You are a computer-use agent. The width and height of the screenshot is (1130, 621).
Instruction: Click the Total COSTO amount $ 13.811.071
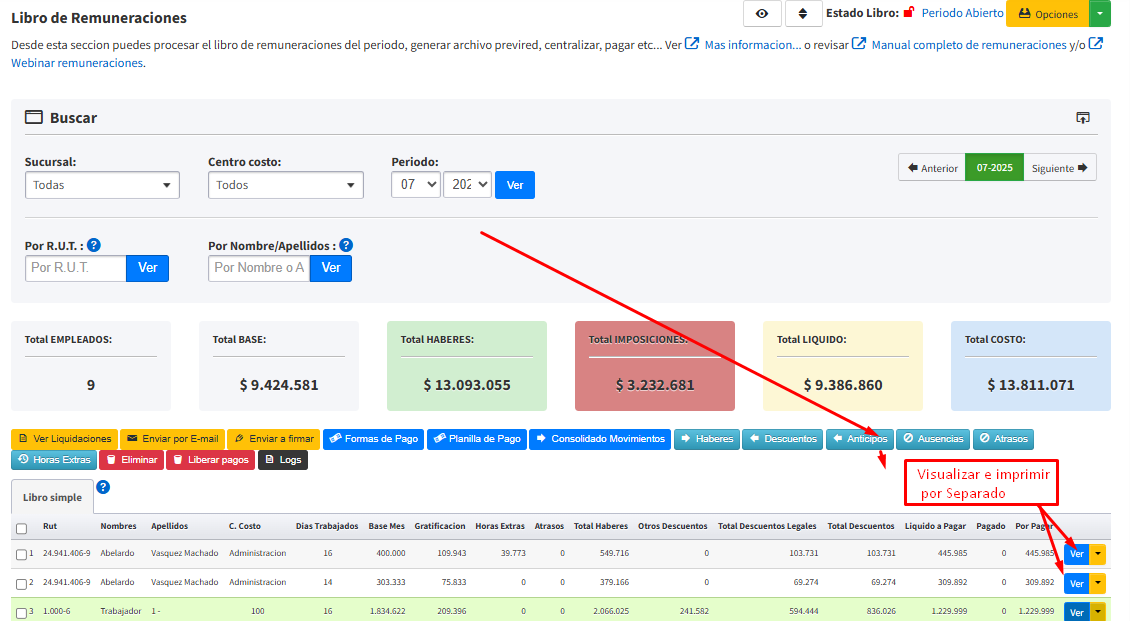pyautogui.click(x=1031, y=385)
